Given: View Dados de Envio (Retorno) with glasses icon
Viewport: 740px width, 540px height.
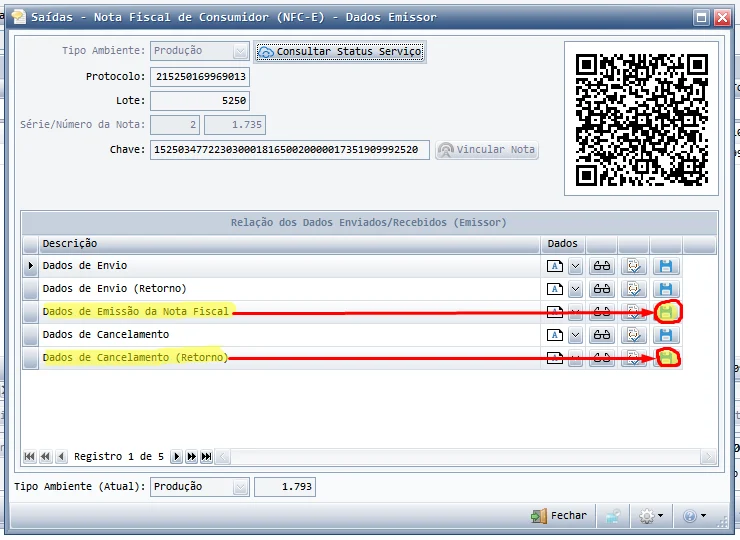Looking at the screenshot, I should (x=602, y=289).
